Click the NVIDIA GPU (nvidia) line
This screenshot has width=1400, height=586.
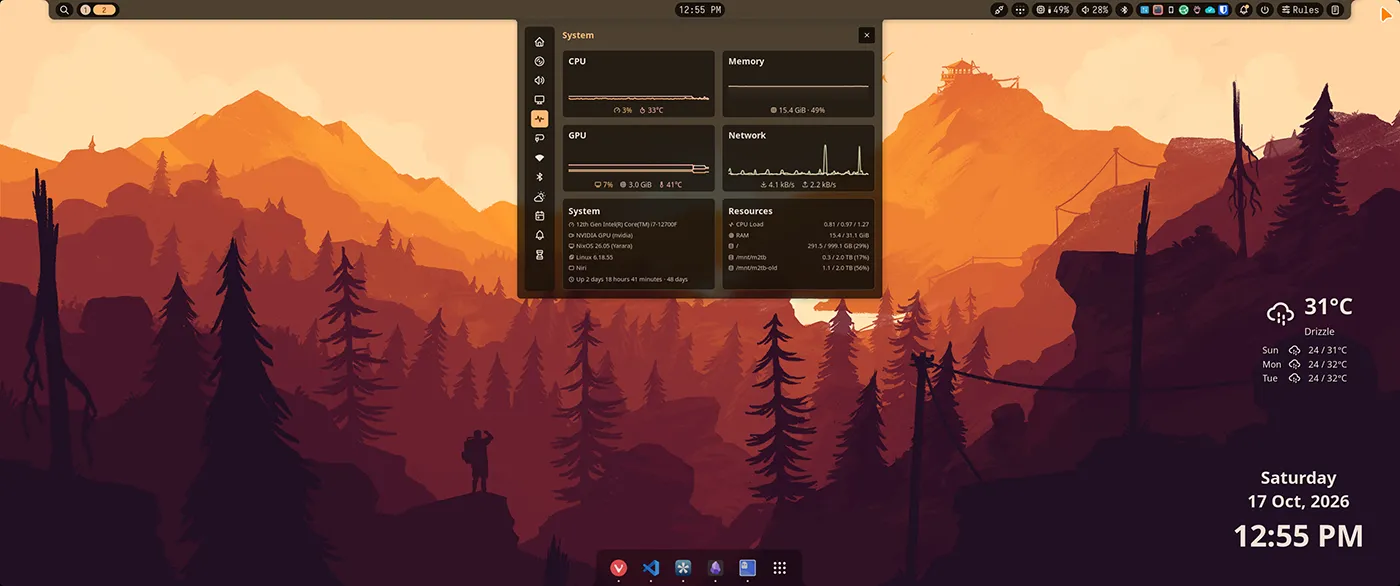pos(600,235)
